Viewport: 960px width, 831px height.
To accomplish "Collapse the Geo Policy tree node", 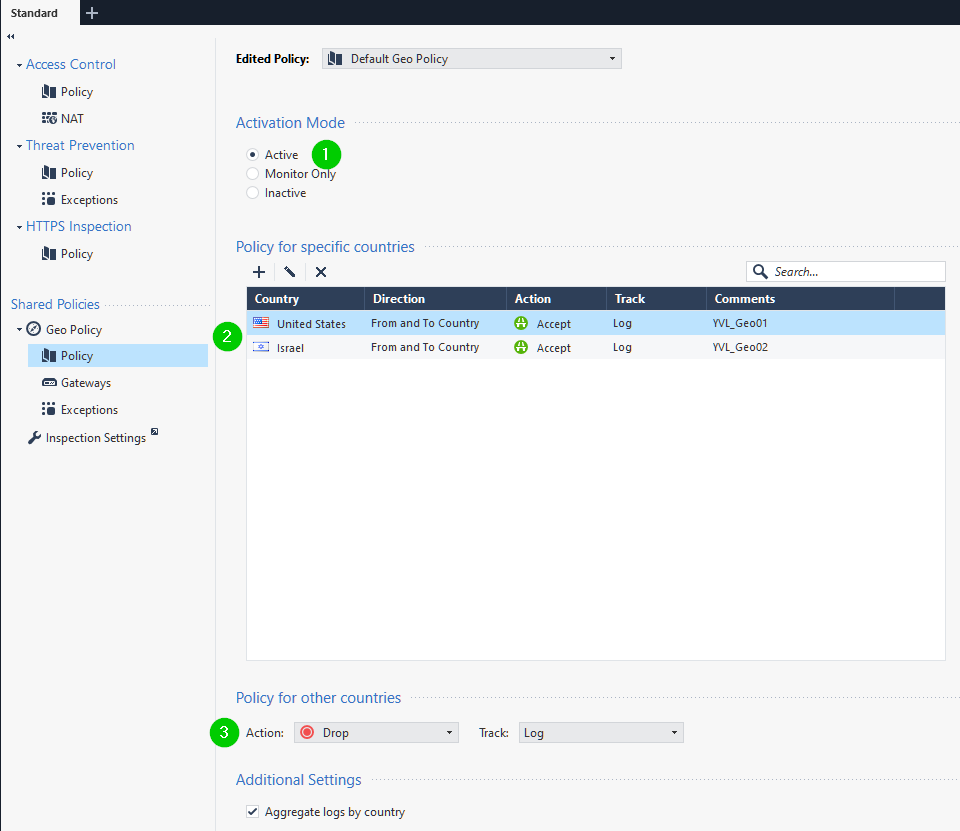I will [x=20, y=329].
